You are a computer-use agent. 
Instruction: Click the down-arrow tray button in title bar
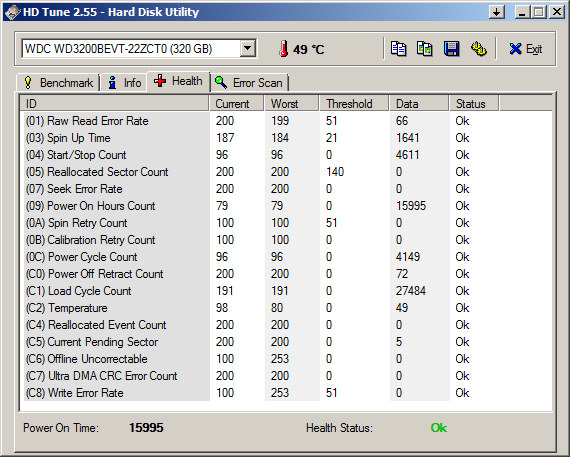pyautogui.click(x=497, y=12)
